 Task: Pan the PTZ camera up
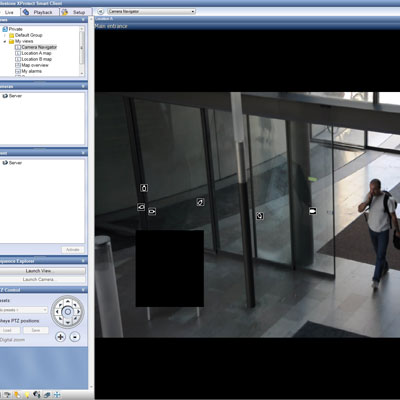tap(68, 302)
